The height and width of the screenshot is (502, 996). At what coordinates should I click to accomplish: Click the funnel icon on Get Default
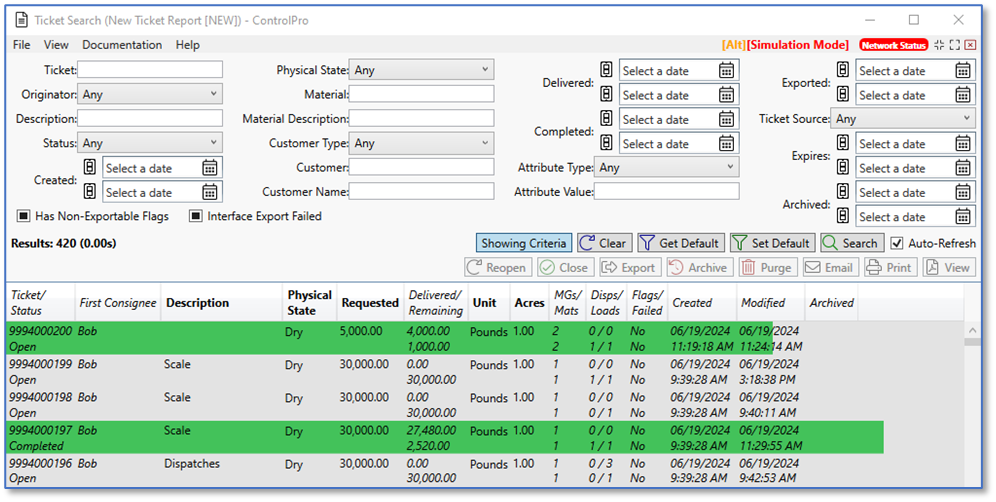tap(647, 243)
